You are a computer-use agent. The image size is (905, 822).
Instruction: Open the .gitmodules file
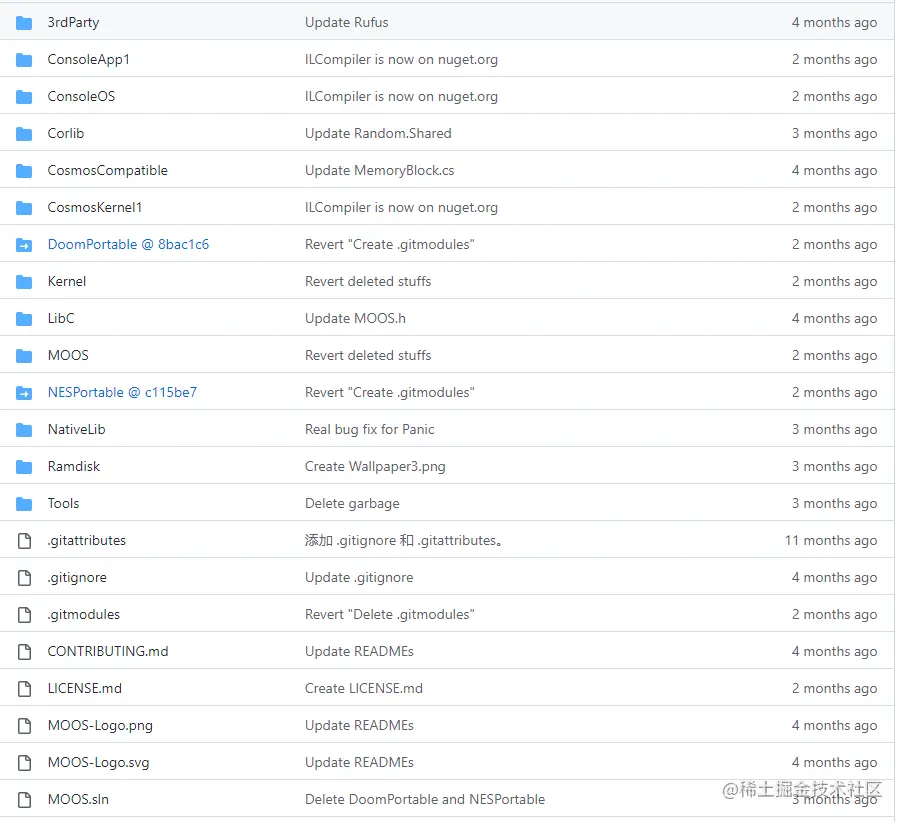click(x=84, y=614)
